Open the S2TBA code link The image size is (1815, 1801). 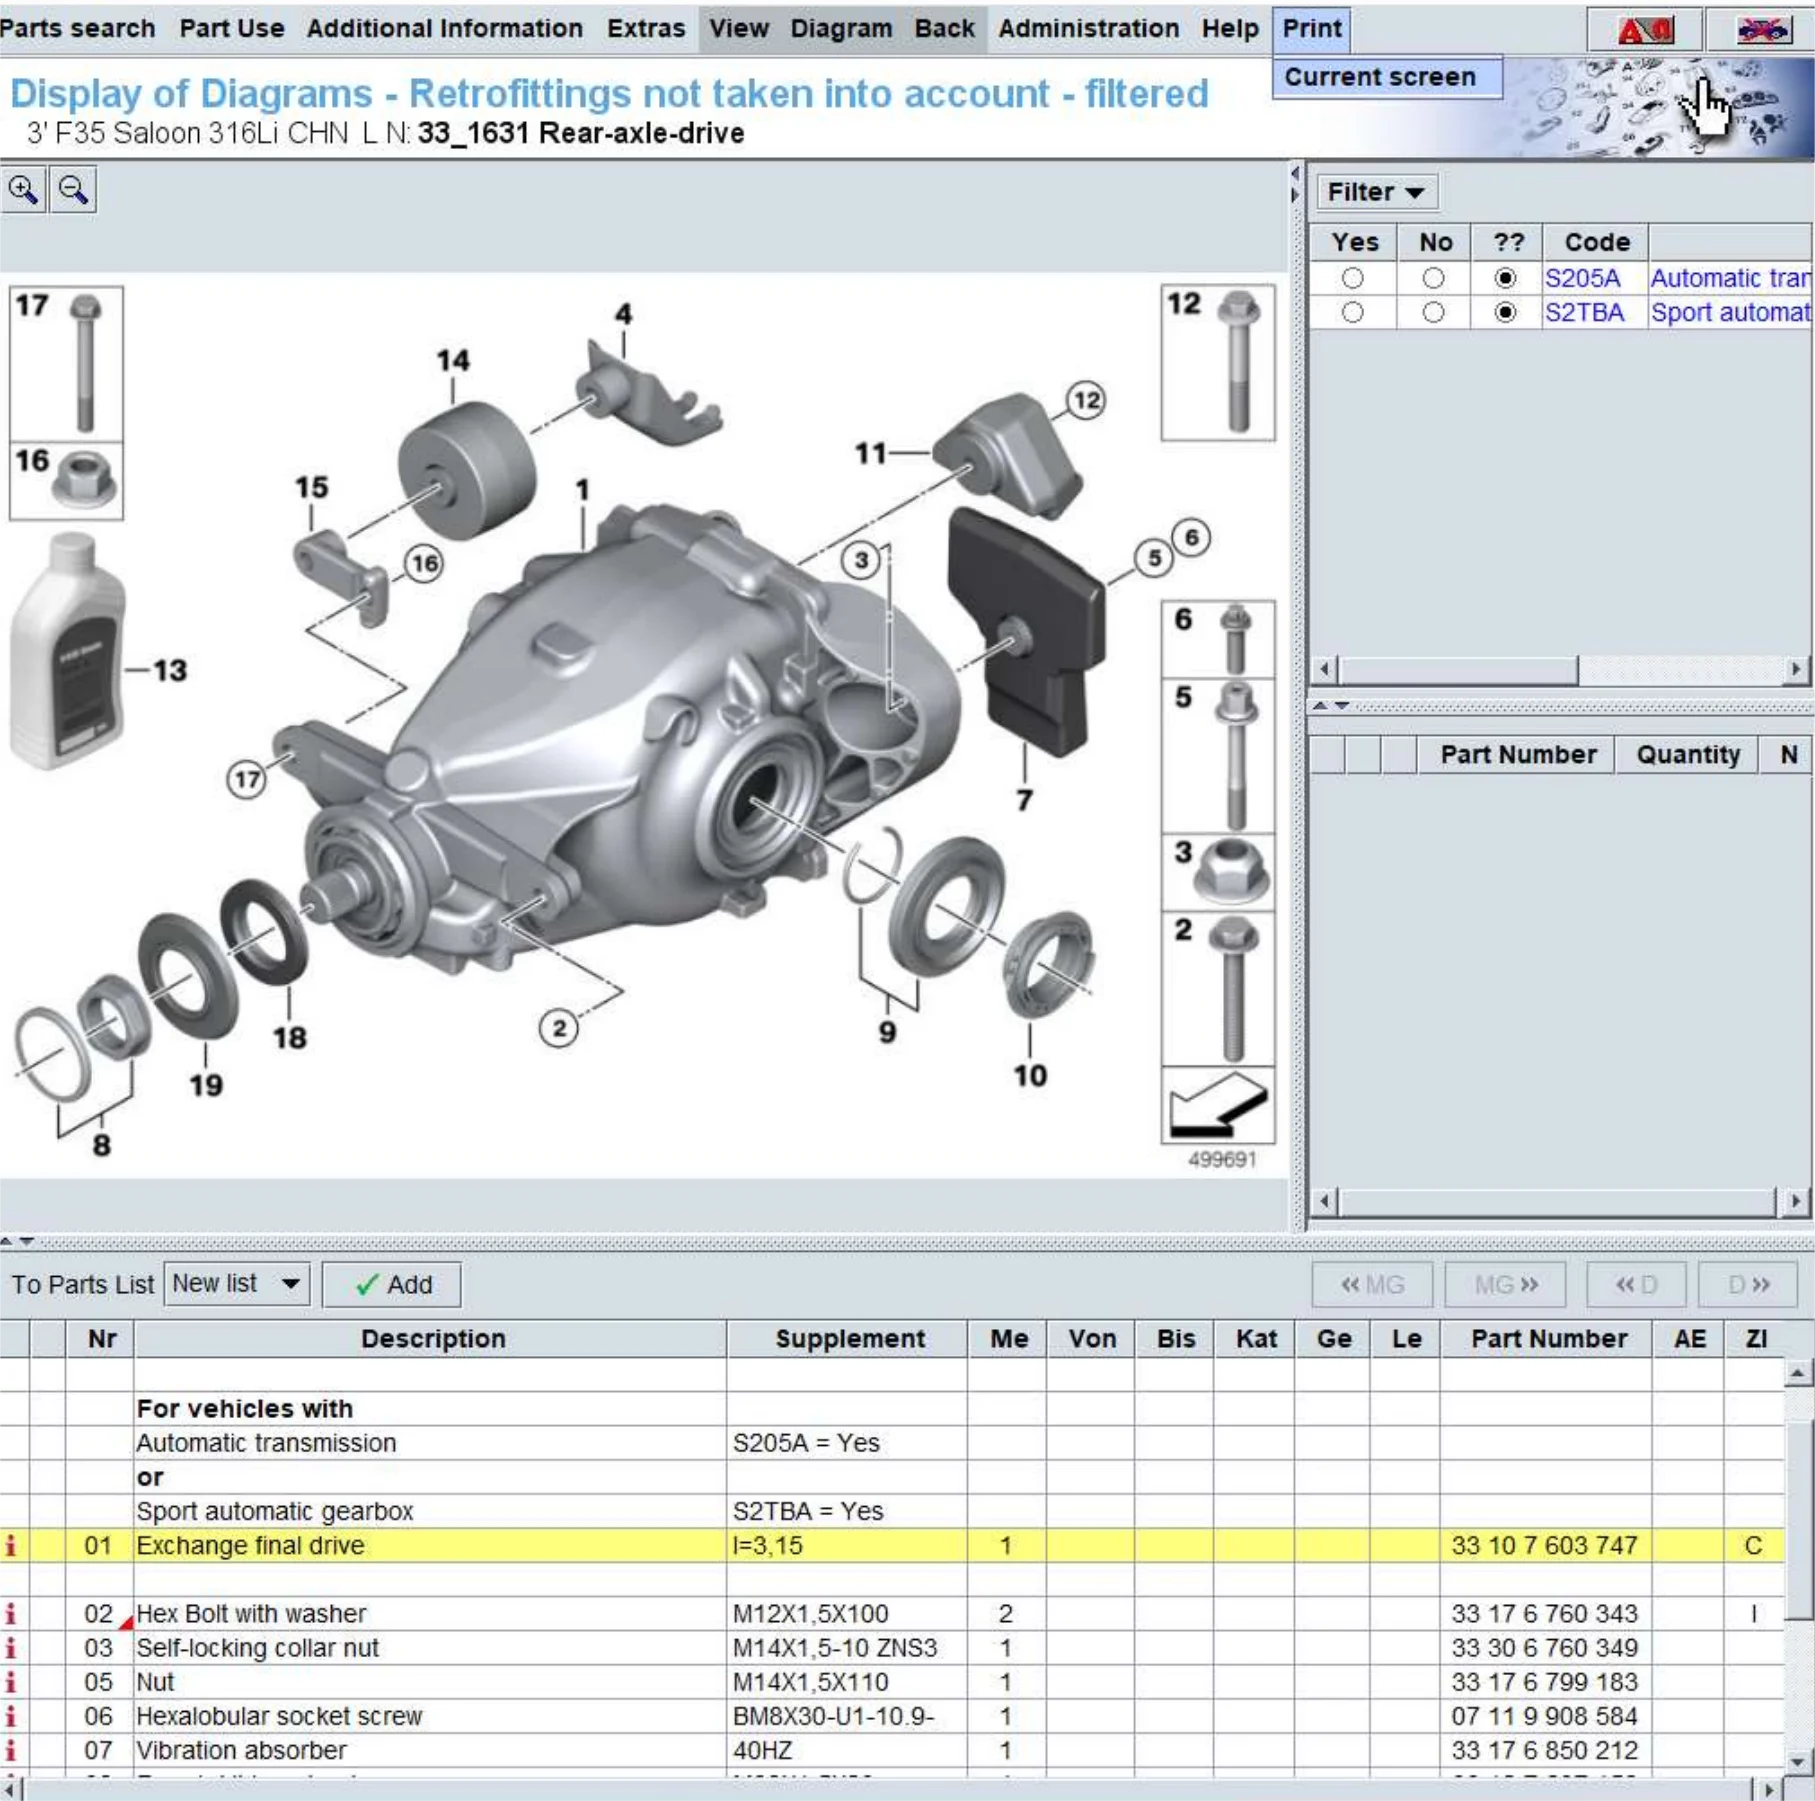[x=1583, y=313]
